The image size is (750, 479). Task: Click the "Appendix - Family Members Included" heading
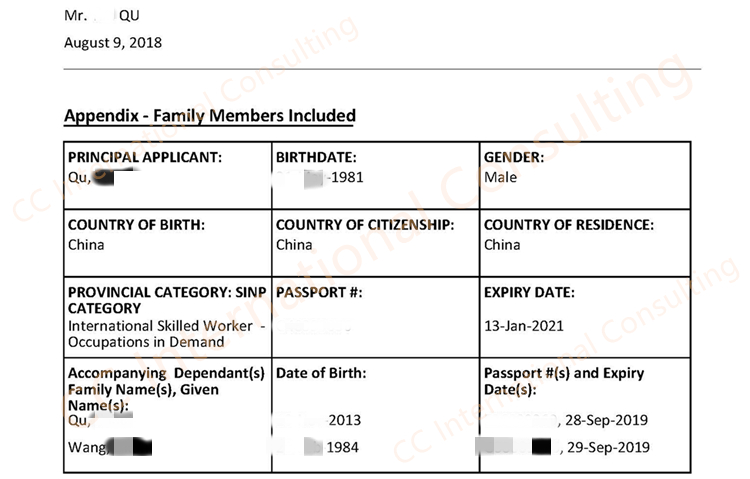click(x=209, y=116)
